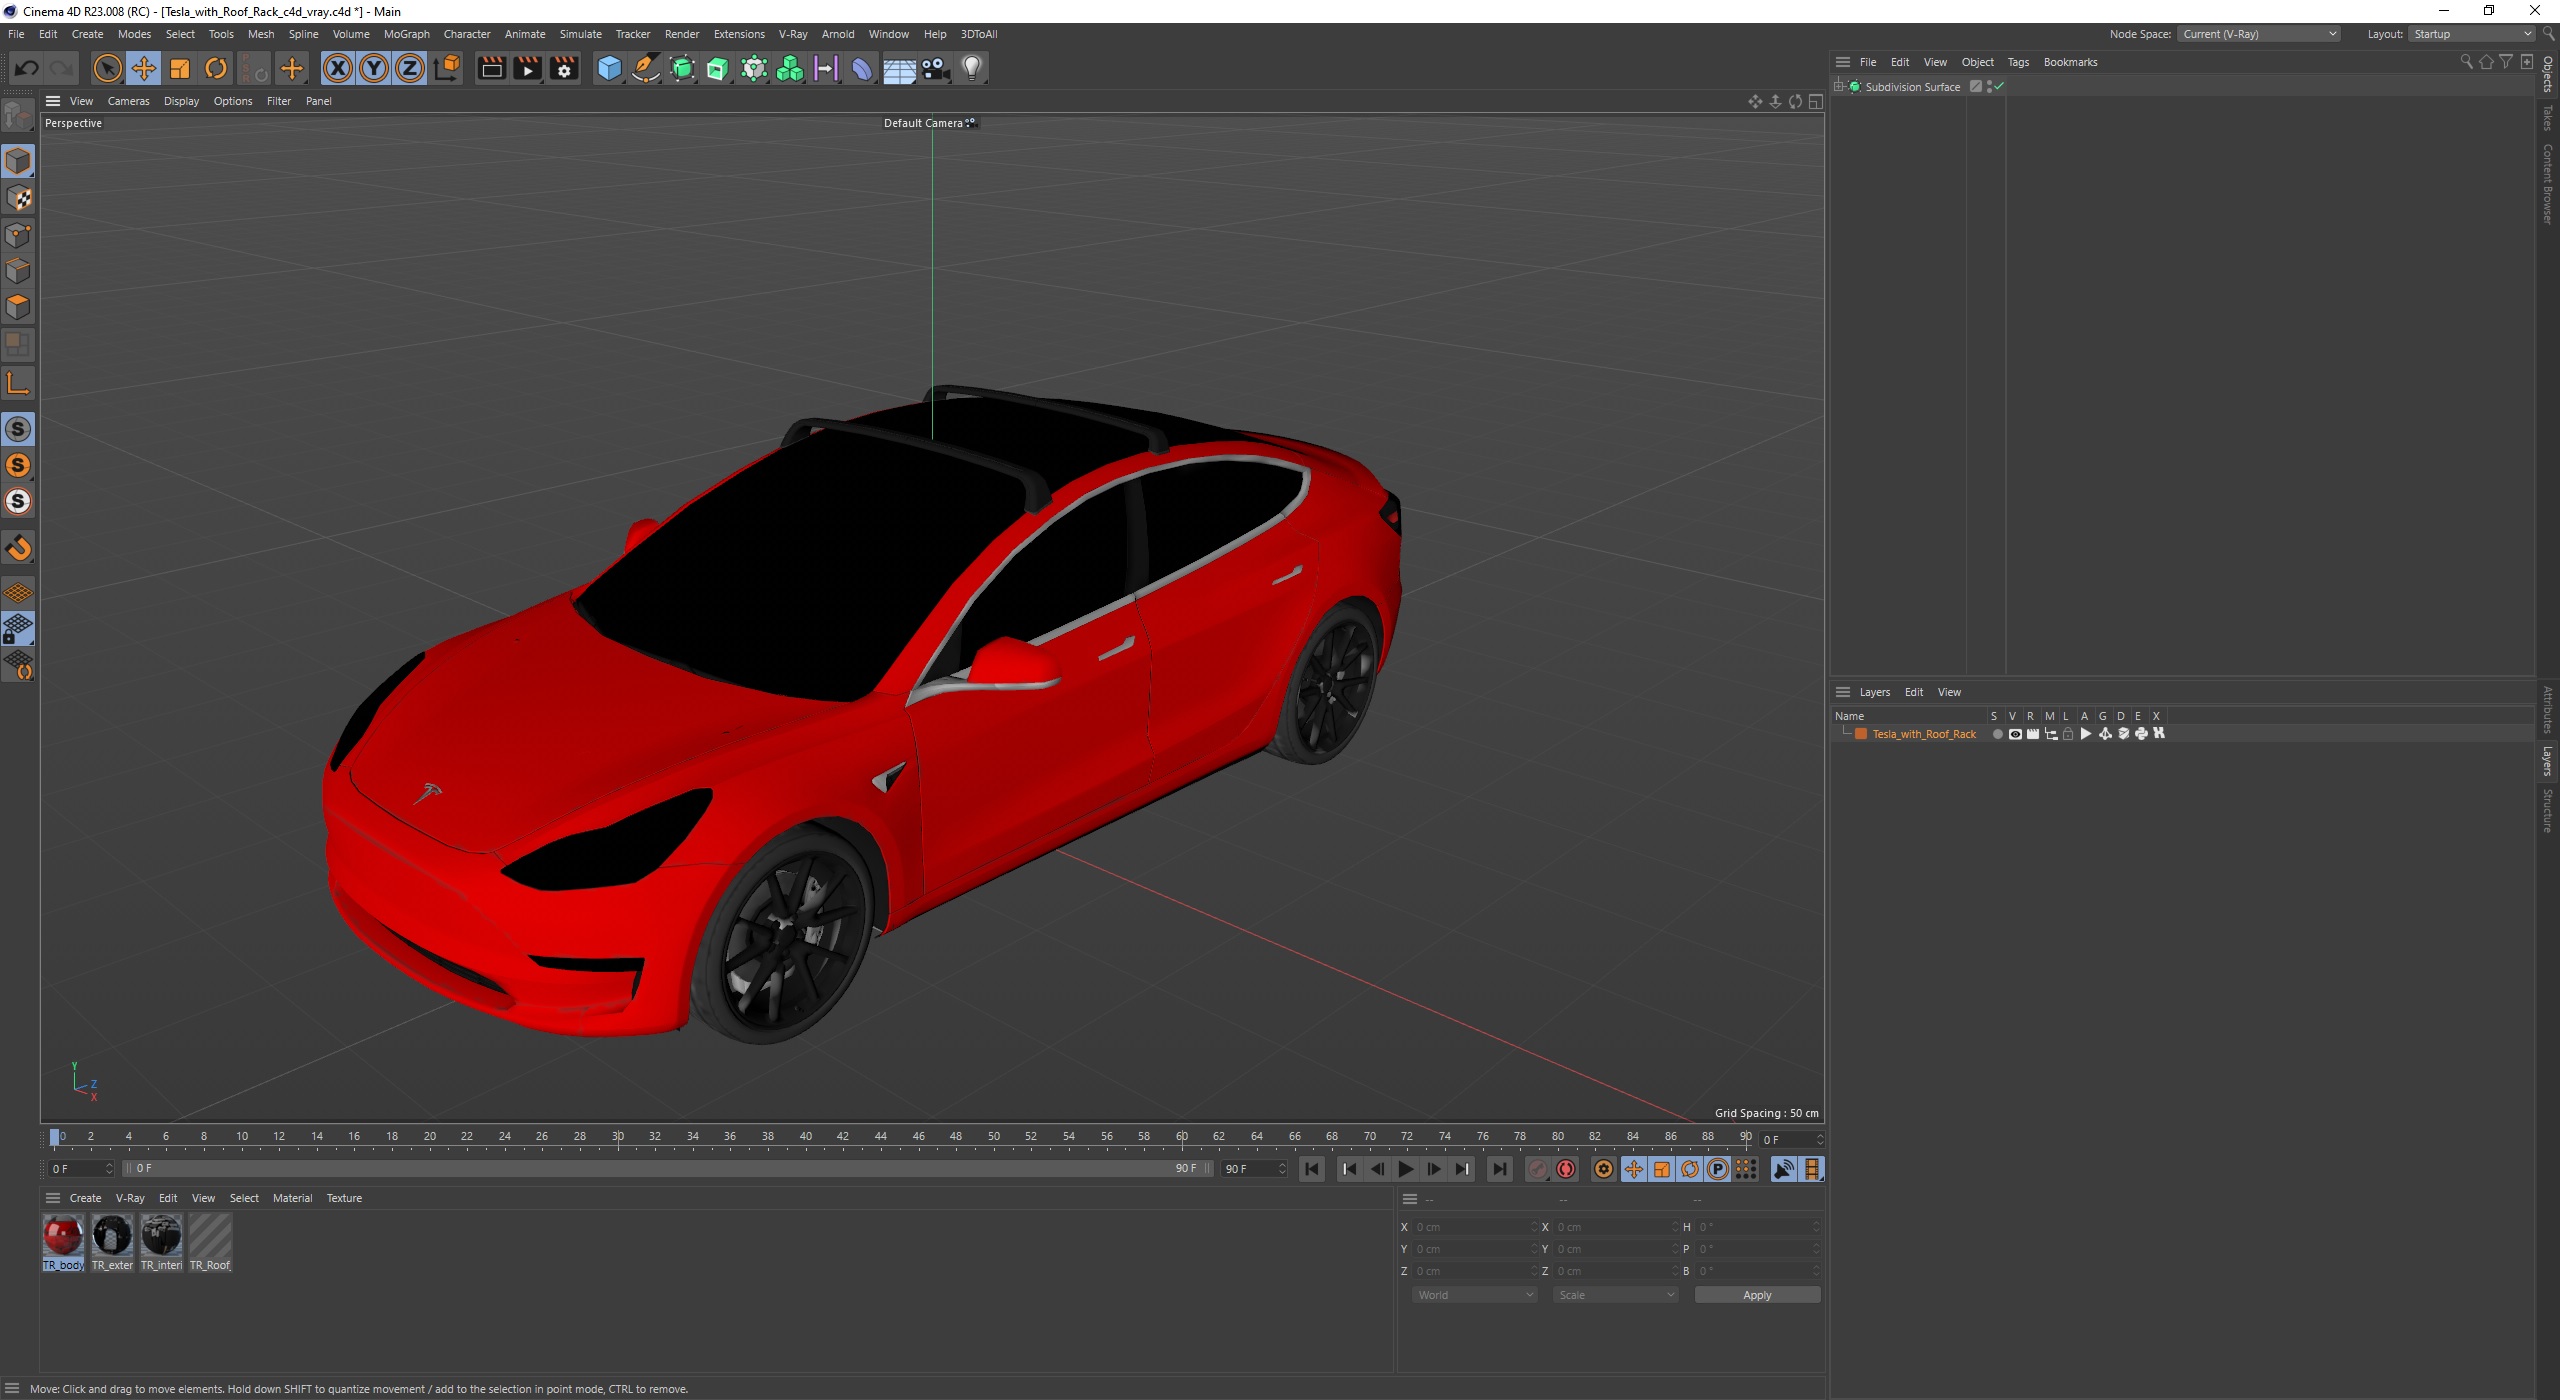This screenshot has width=2560, height=1400.
Task: Open the Render menu
Action: [x=682, y=34]
